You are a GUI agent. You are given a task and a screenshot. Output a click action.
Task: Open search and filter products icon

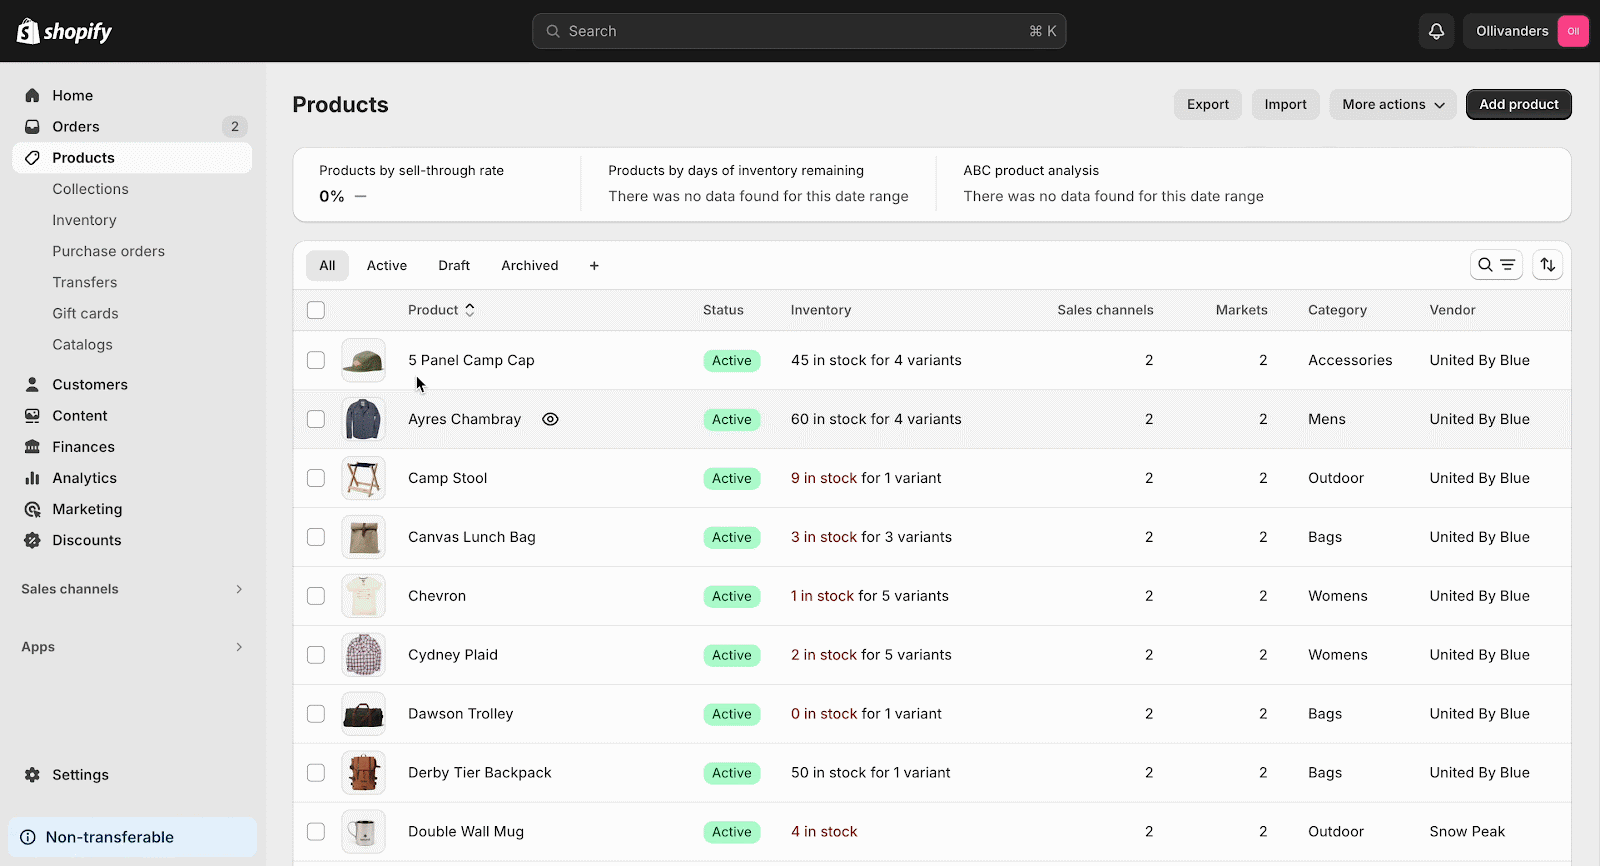coord(1496,264)
